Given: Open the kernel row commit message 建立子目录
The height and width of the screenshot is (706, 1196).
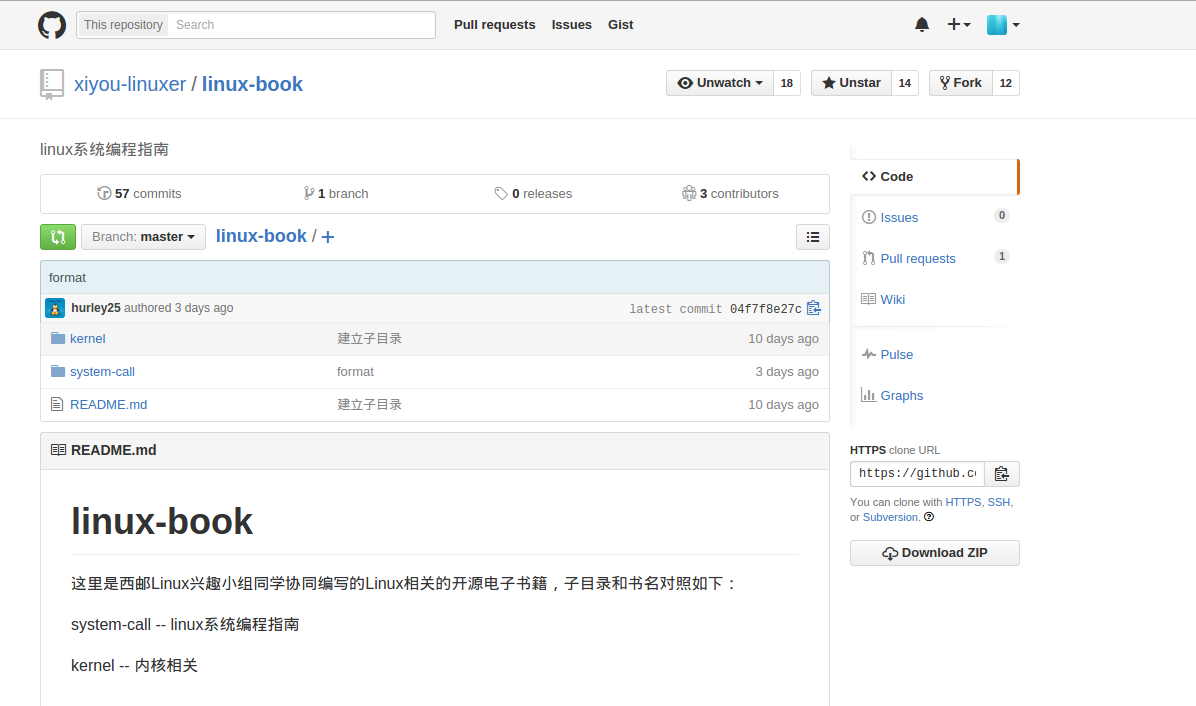Looking at the screenshot, I should point(369,339).
